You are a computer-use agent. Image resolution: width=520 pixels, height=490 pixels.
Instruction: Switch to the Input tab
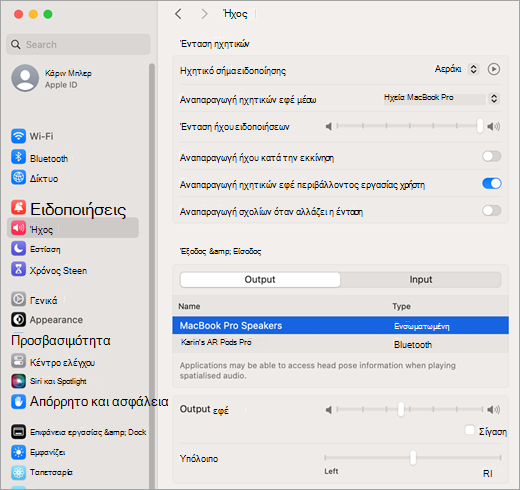tap(421, 279)
